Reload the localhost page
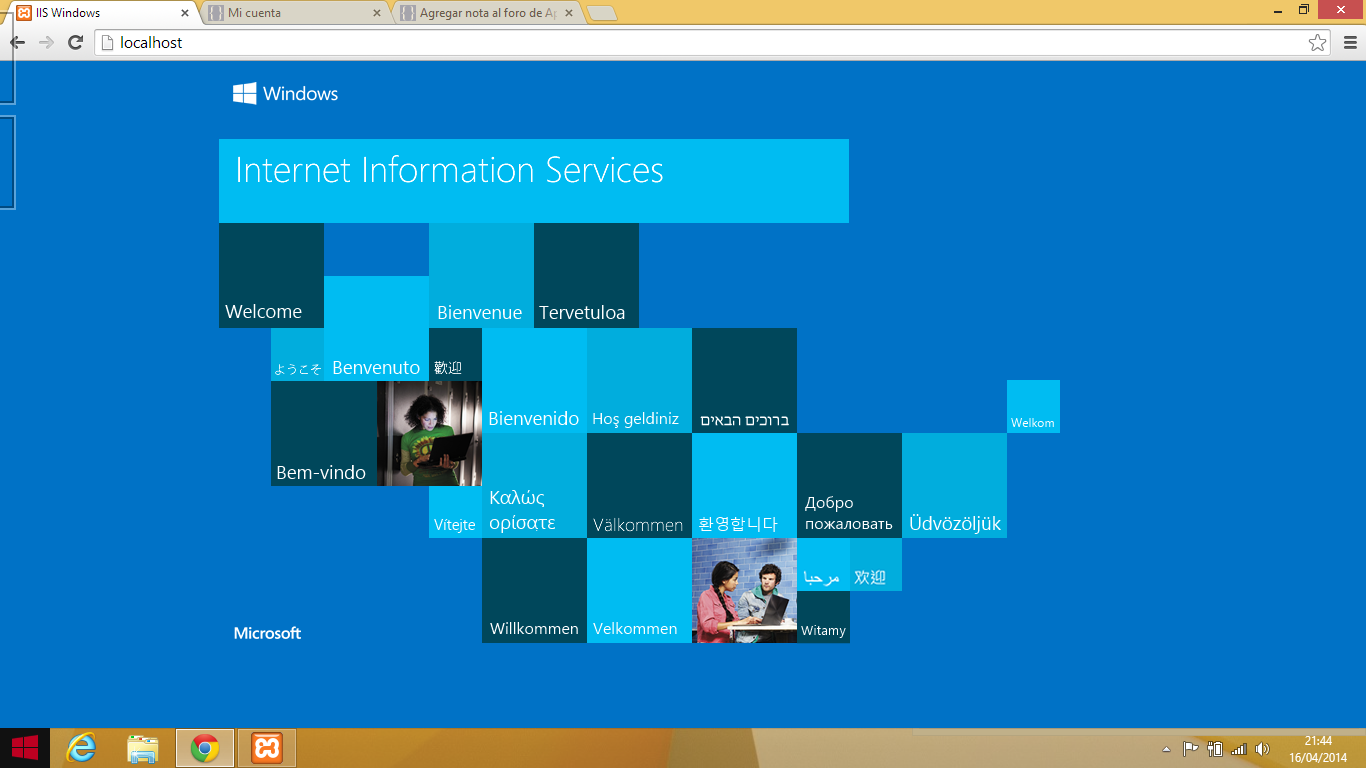The width and height of the screenshot is (1366, 768). tap(75, 42)
